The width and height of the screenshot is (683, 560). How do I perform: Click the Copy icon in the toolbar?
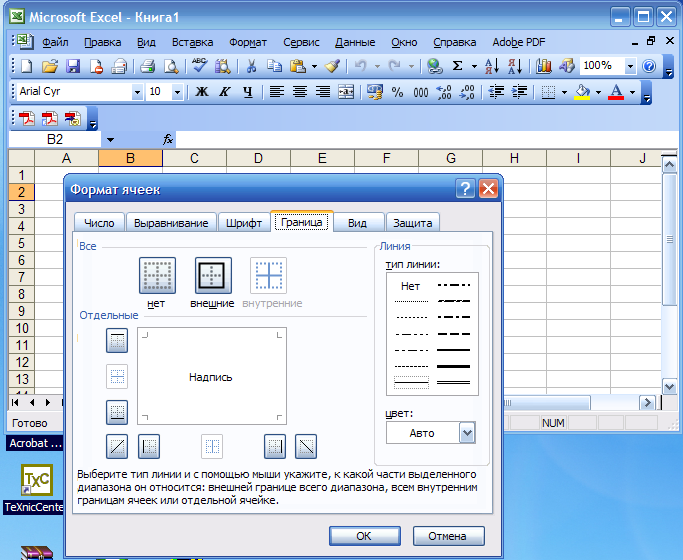pyautogui.click(x=274, y=66)
